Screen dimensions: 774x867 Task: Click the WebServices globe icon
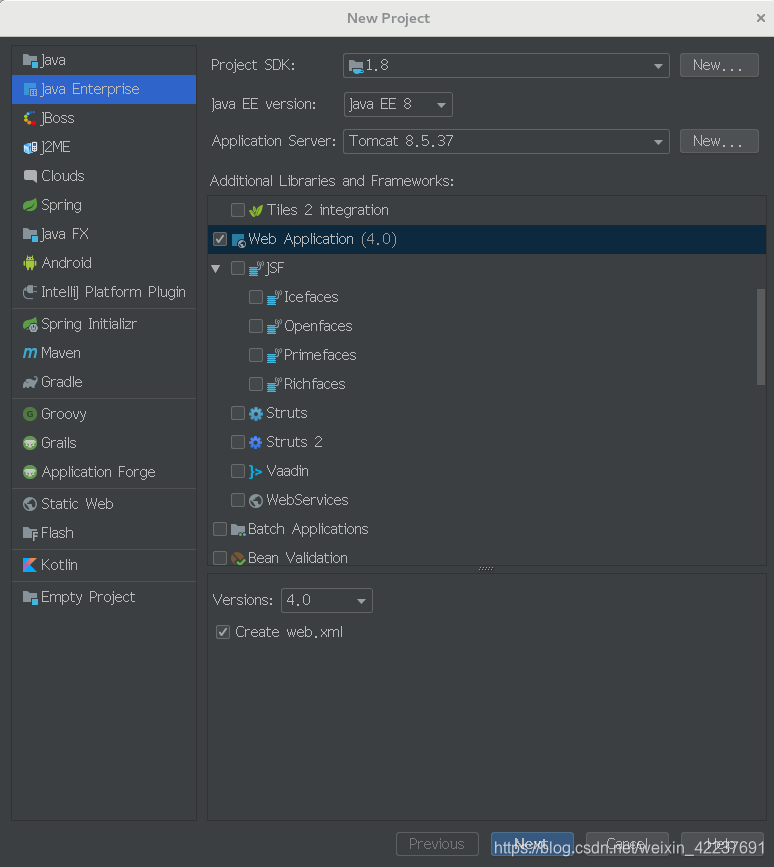(255, 500)
